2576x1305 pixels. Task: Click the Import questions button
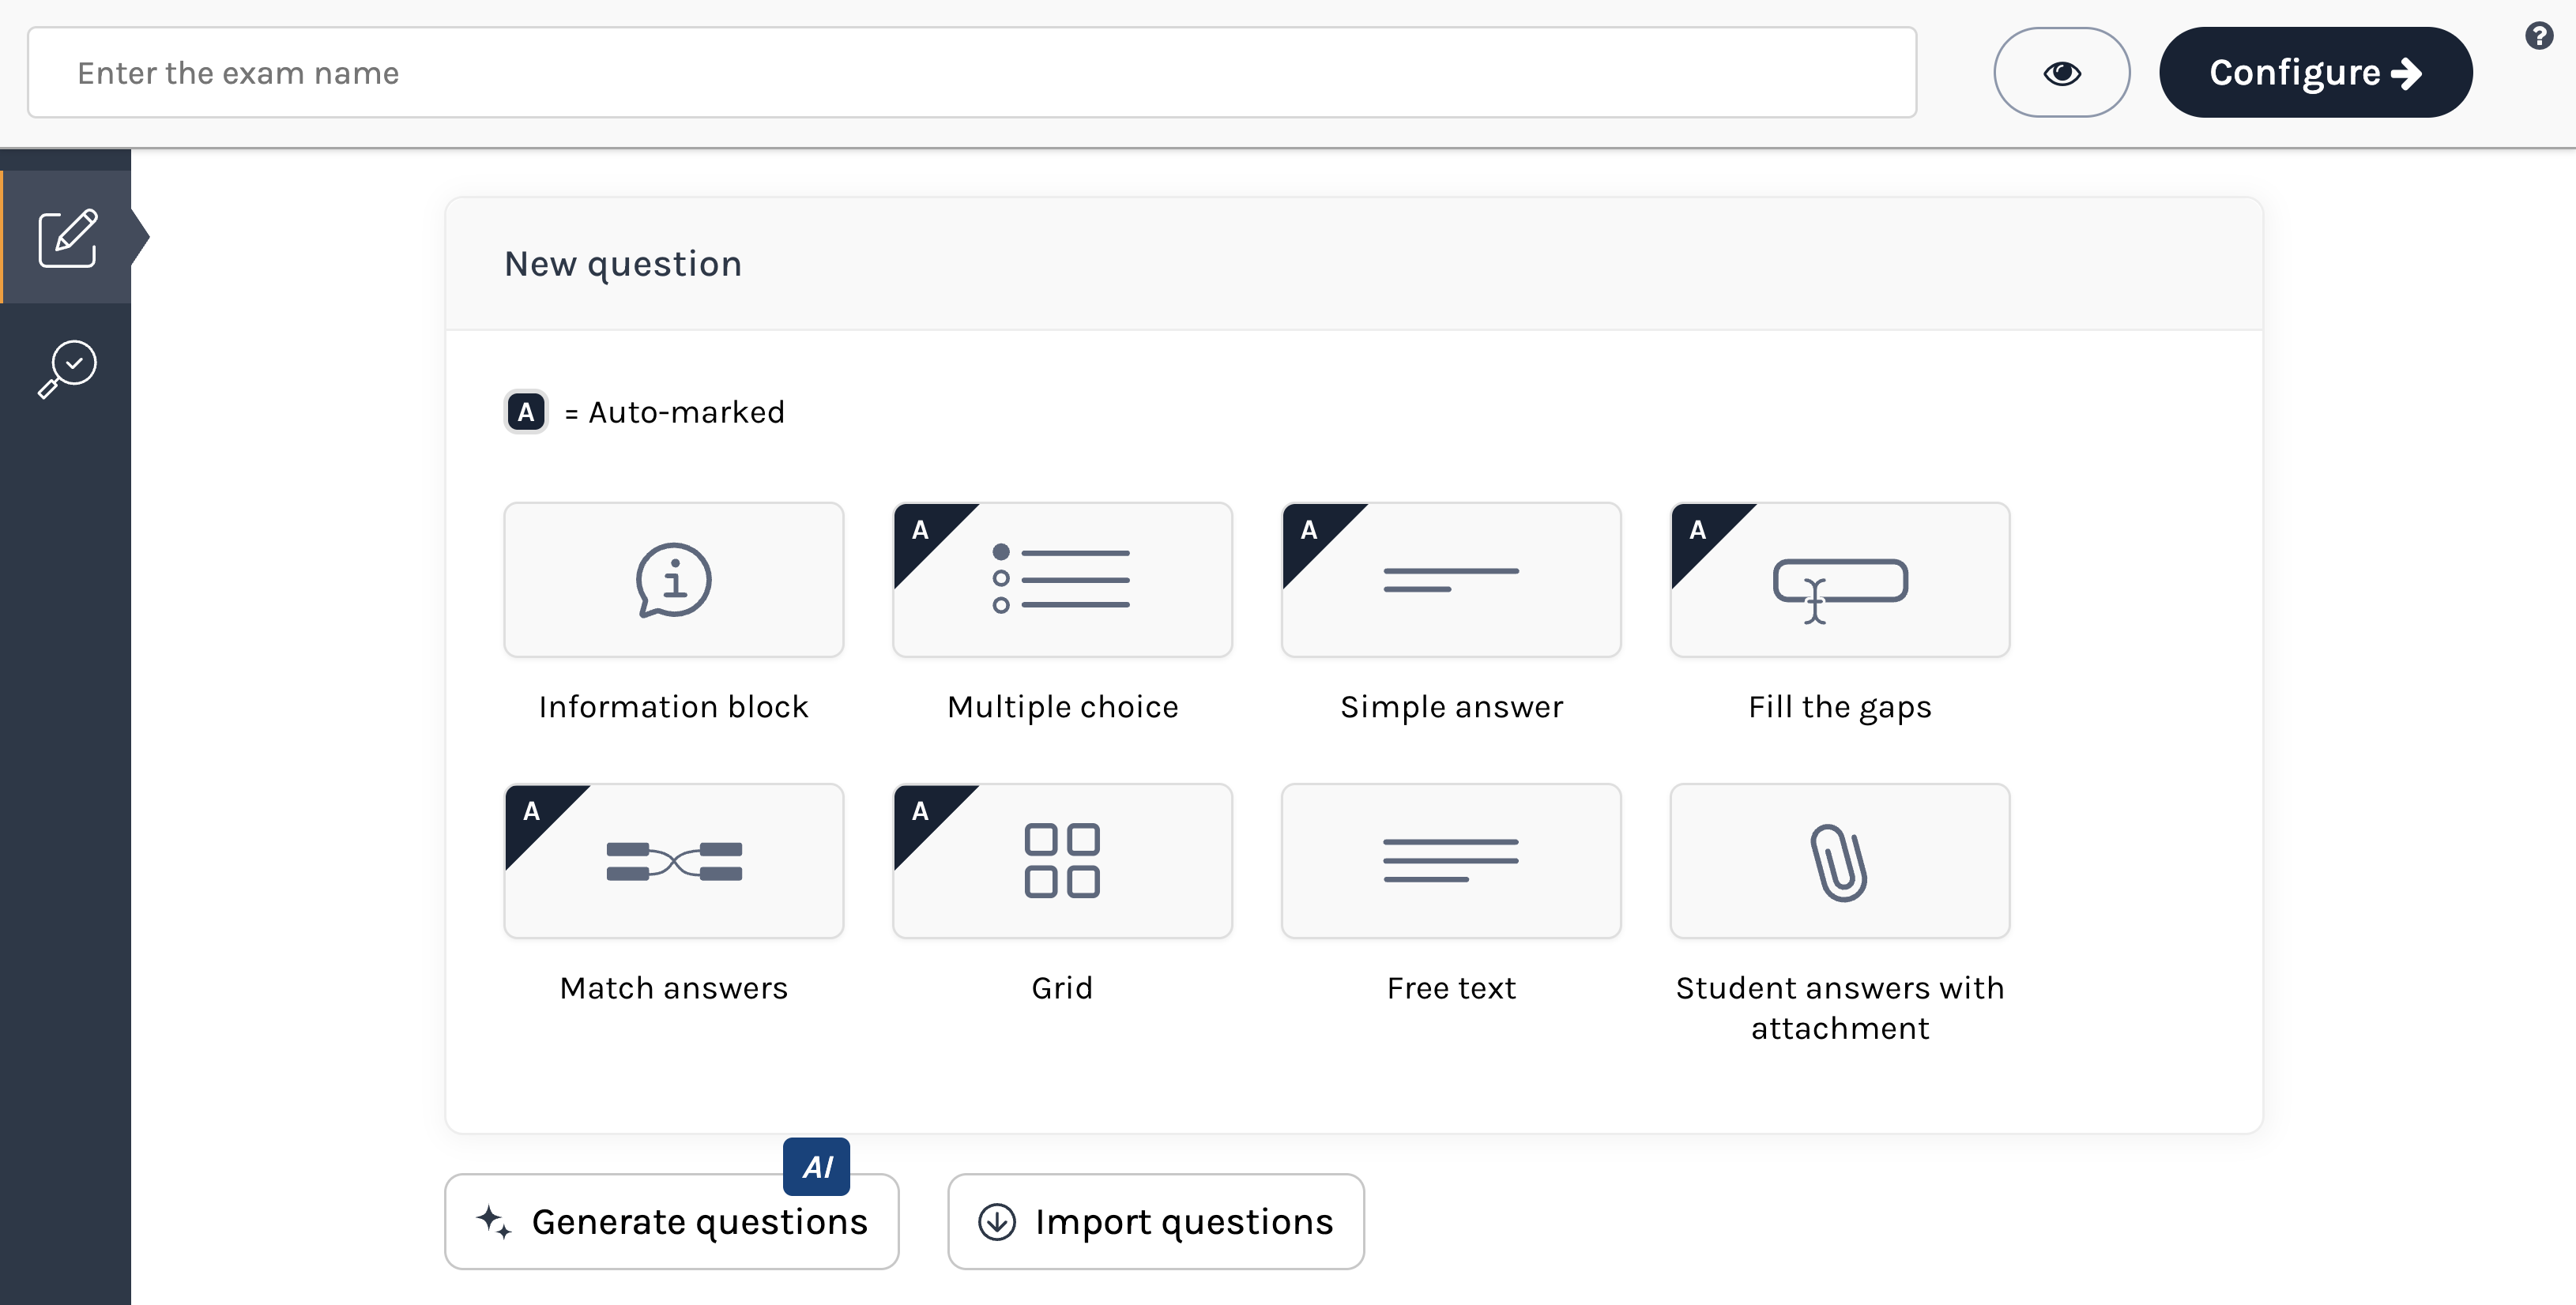1155,1222
